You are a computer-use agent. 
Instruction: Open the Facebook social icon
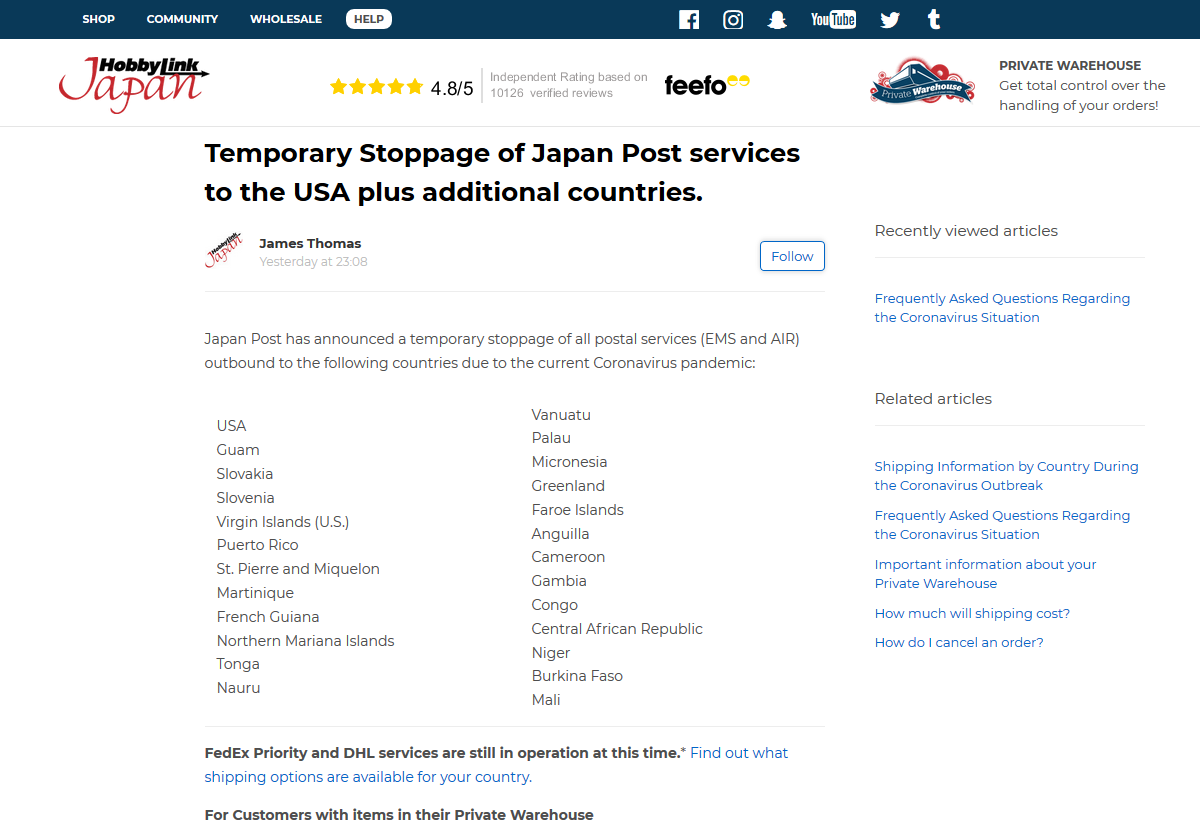tap(689, 19)
